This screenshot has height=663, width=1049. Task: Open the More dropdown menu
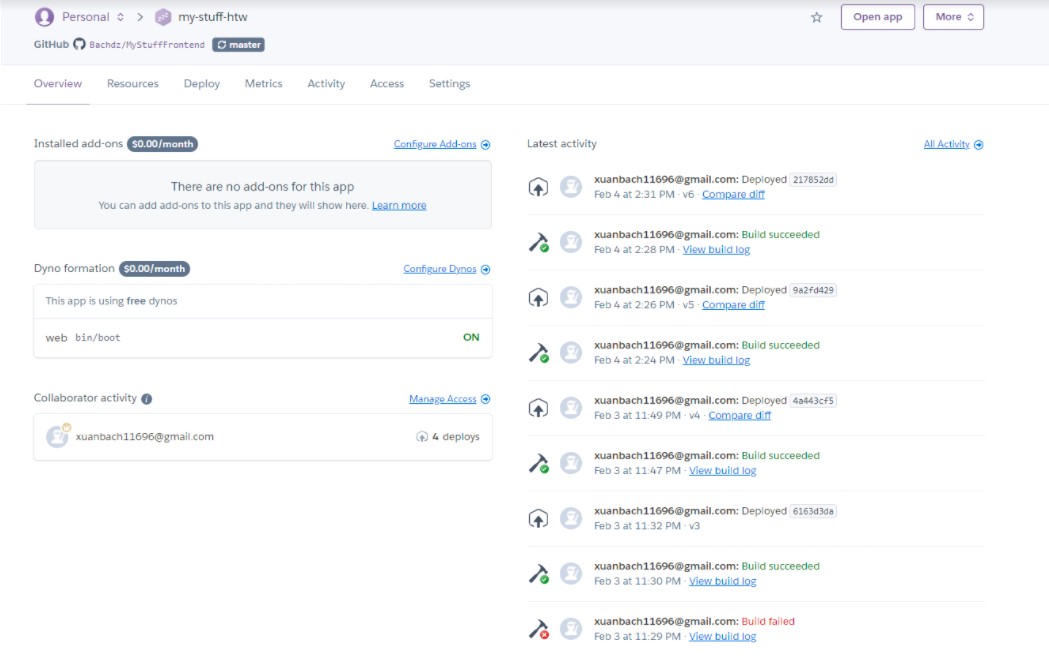[x=953, y=17]
